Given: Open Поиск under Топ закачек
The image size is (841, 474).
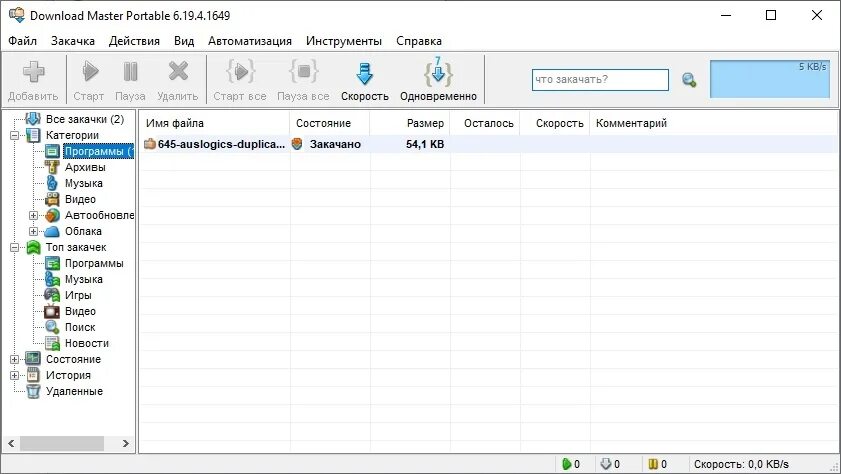Looking at the screenshot, I should (80, 327).
